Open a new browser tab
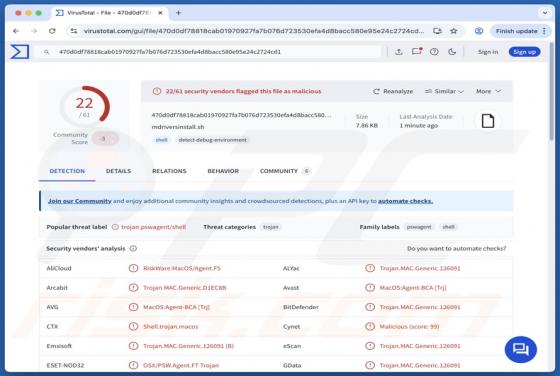The height and width of the screenshot is (376, 560). click(178, 13)
